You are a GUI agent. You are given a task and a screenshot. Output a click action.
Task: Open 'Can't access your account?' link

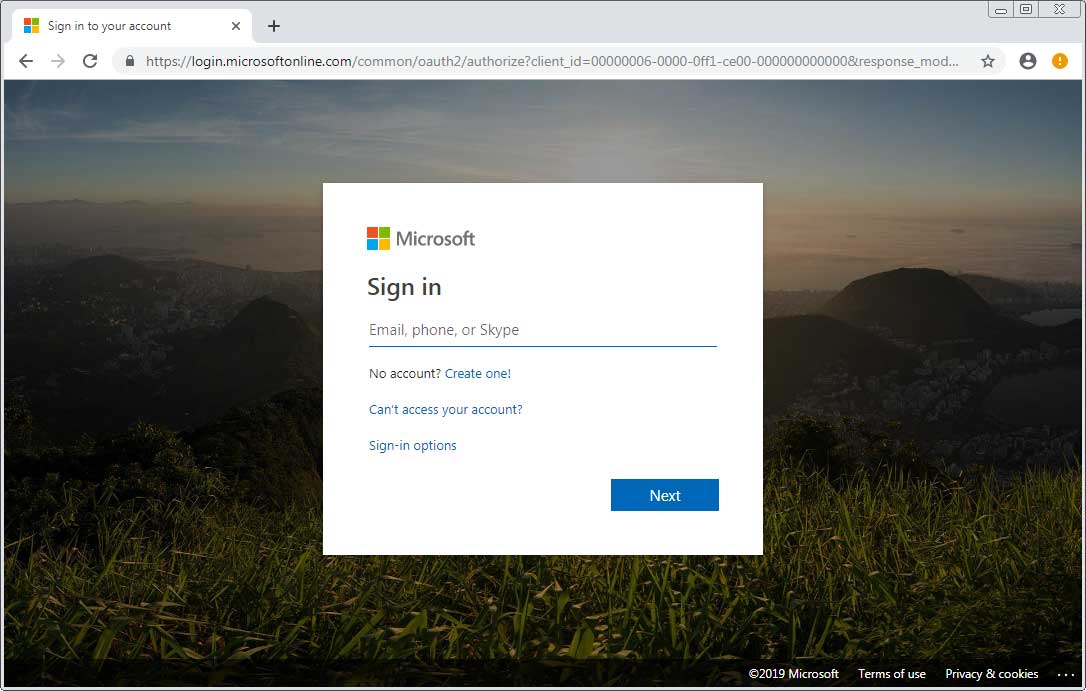coord(445,409)
